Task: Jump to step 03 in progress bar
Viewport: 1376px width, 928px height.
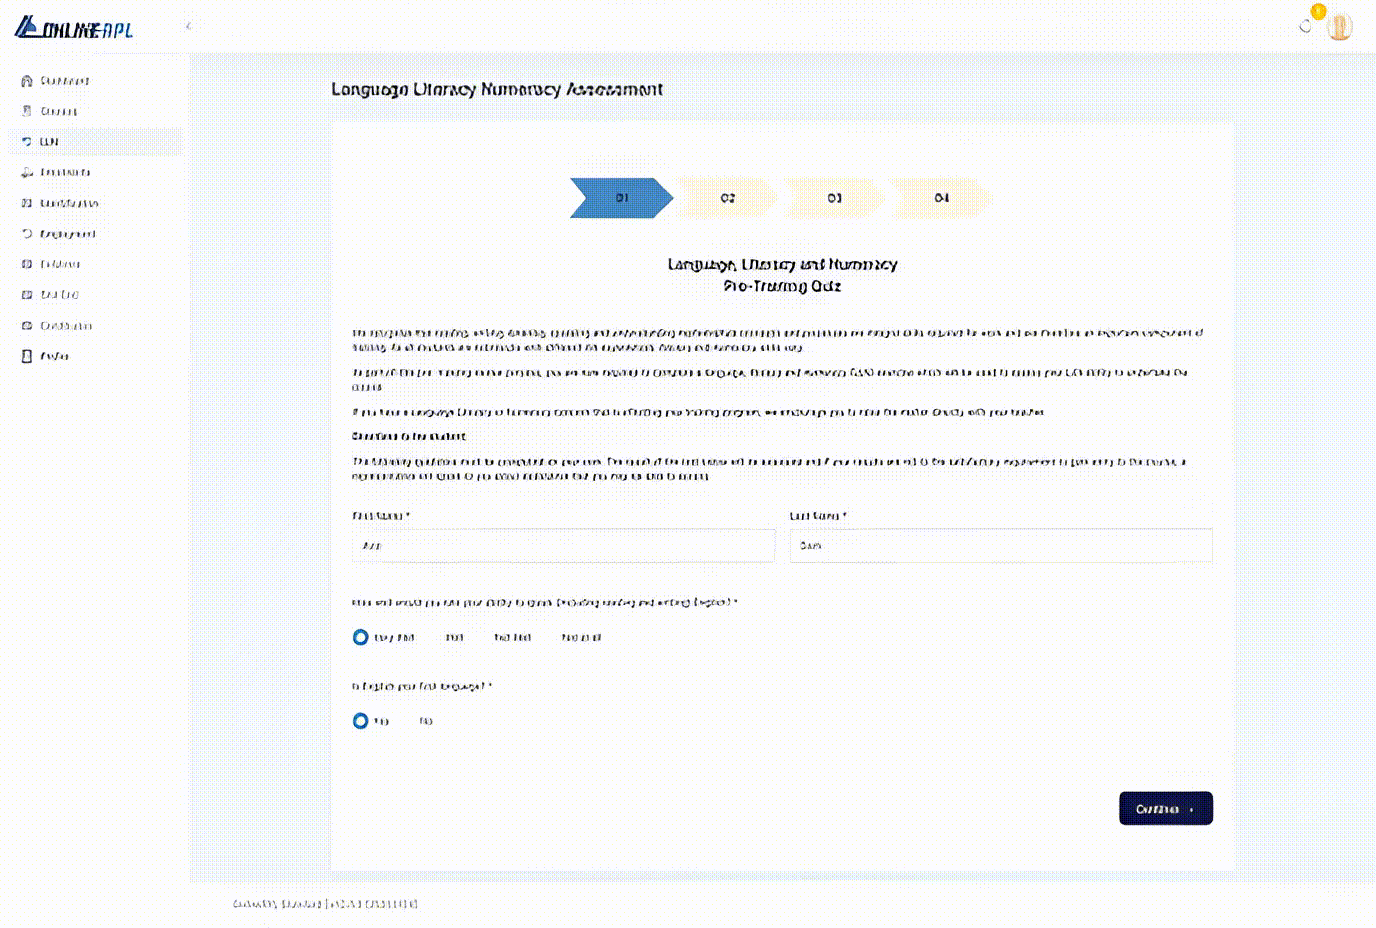Action: [834, 198]
